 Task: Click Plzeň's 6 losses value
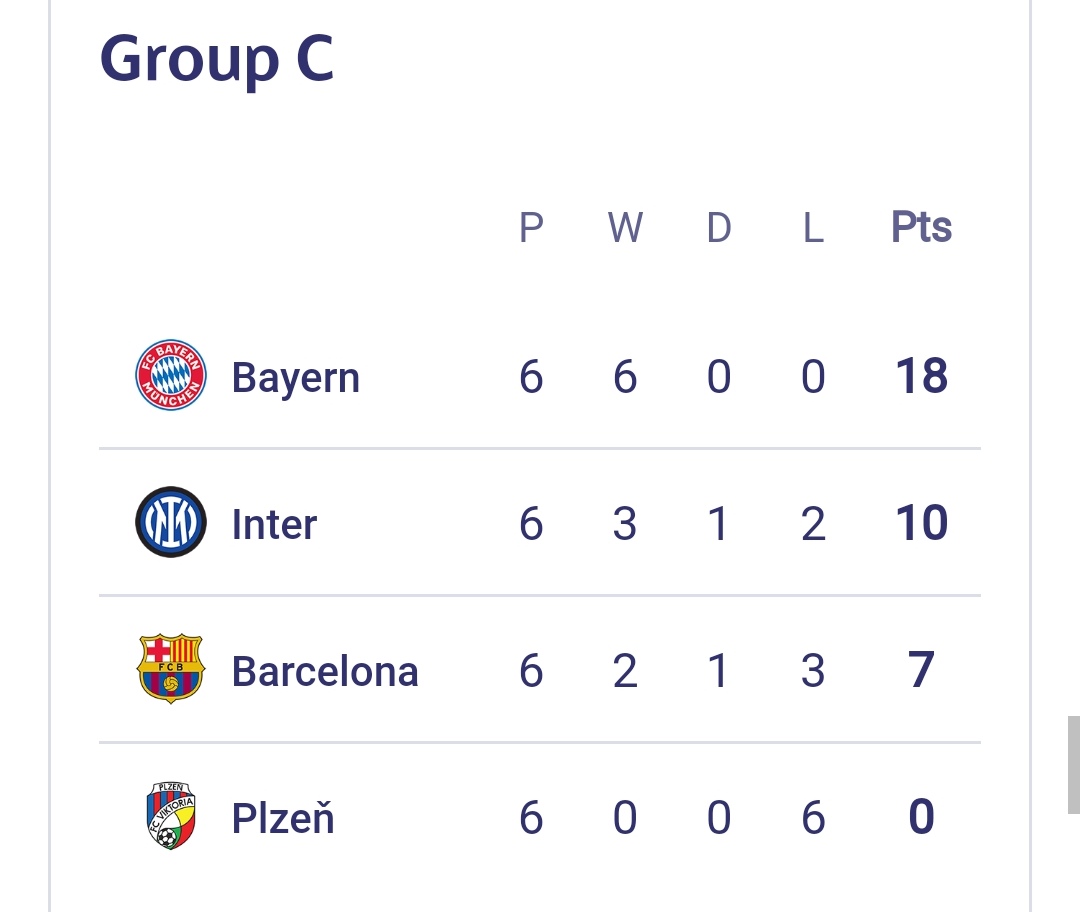(813, 817)
